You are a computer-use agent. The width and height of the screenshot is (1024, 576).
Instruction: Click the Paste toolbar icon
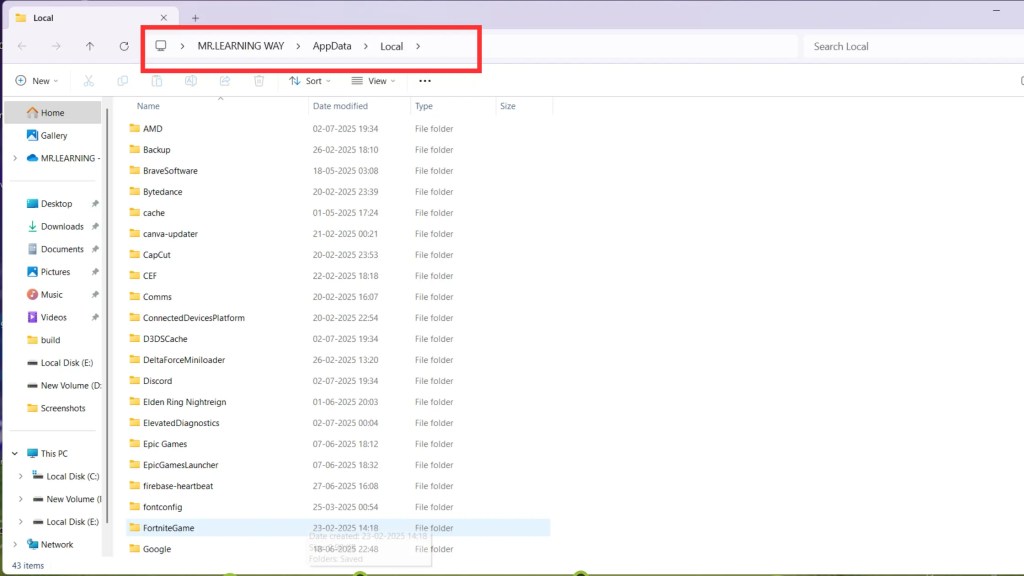(157, 81)
